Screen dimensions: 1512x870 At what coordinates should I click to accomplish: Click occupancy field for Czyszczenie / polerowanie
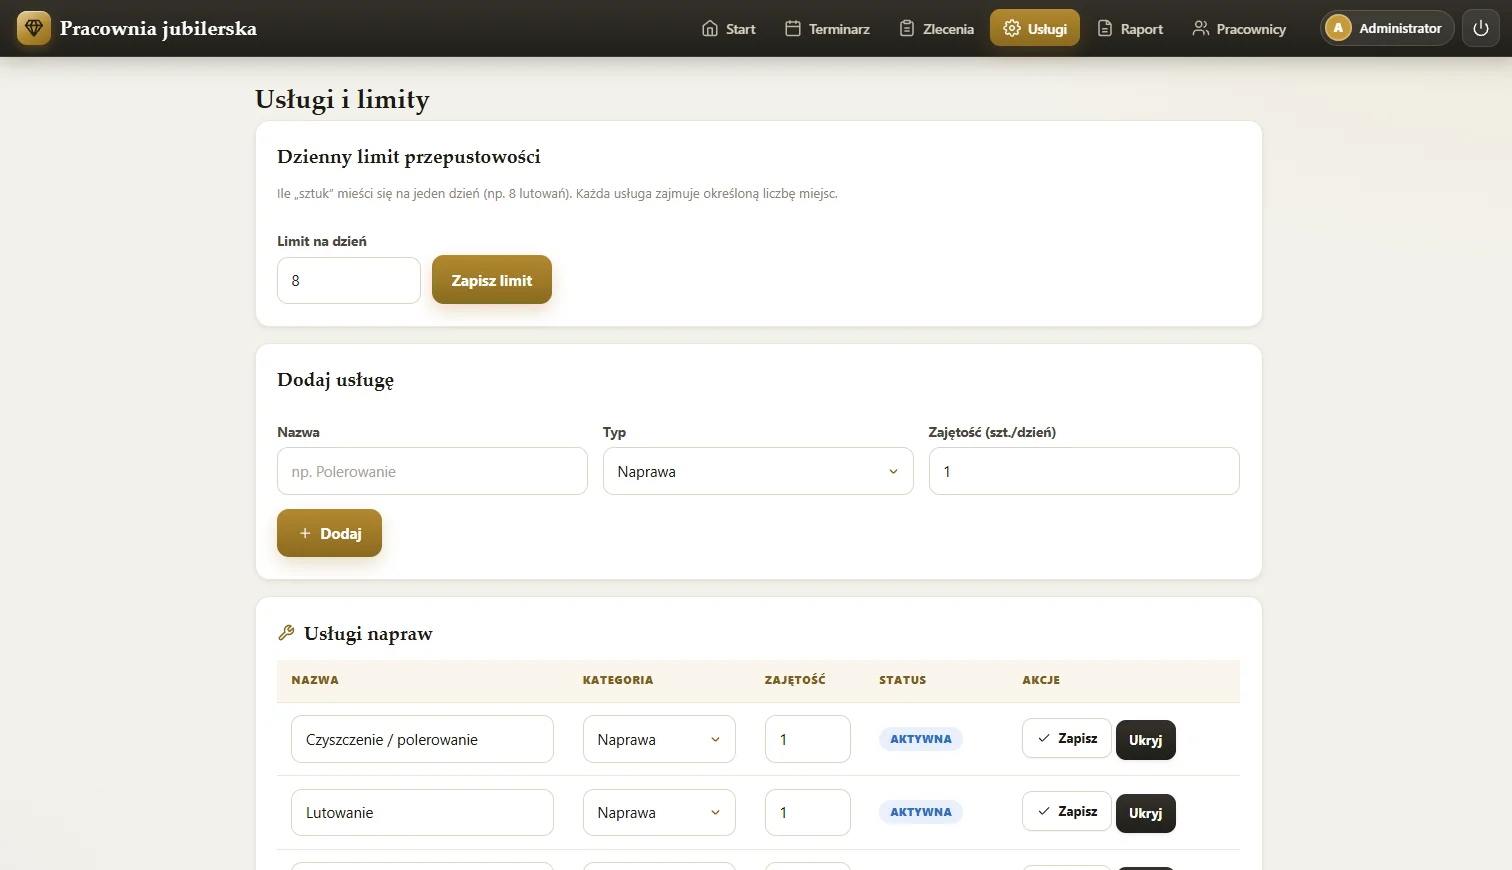[808, 739]
